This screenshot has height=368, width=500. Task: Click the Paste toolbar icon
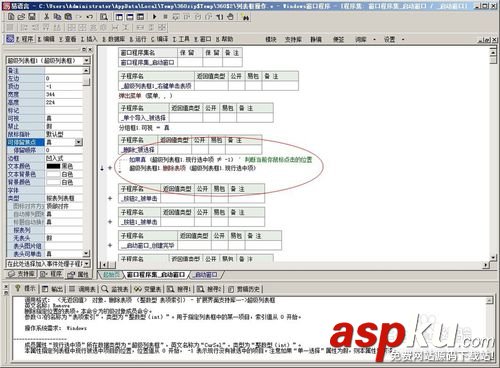click(x=68, y=16)
